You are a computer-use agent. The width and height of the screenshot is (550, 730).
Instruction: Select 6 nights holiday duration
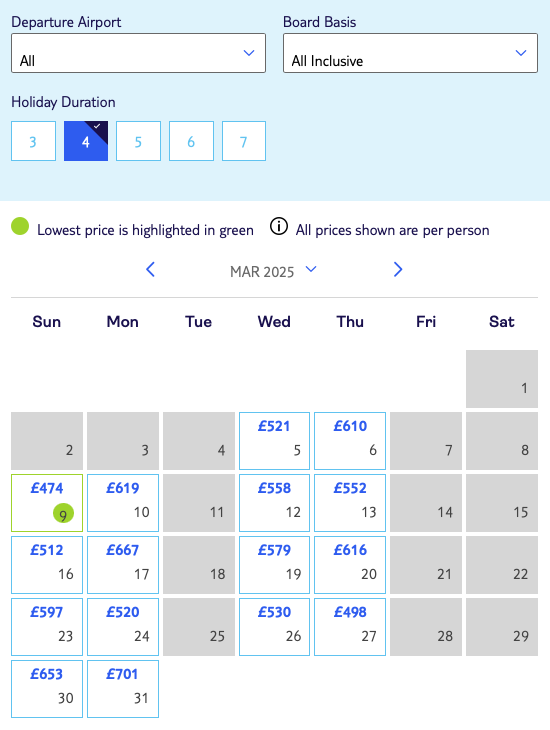coord(191,141)
